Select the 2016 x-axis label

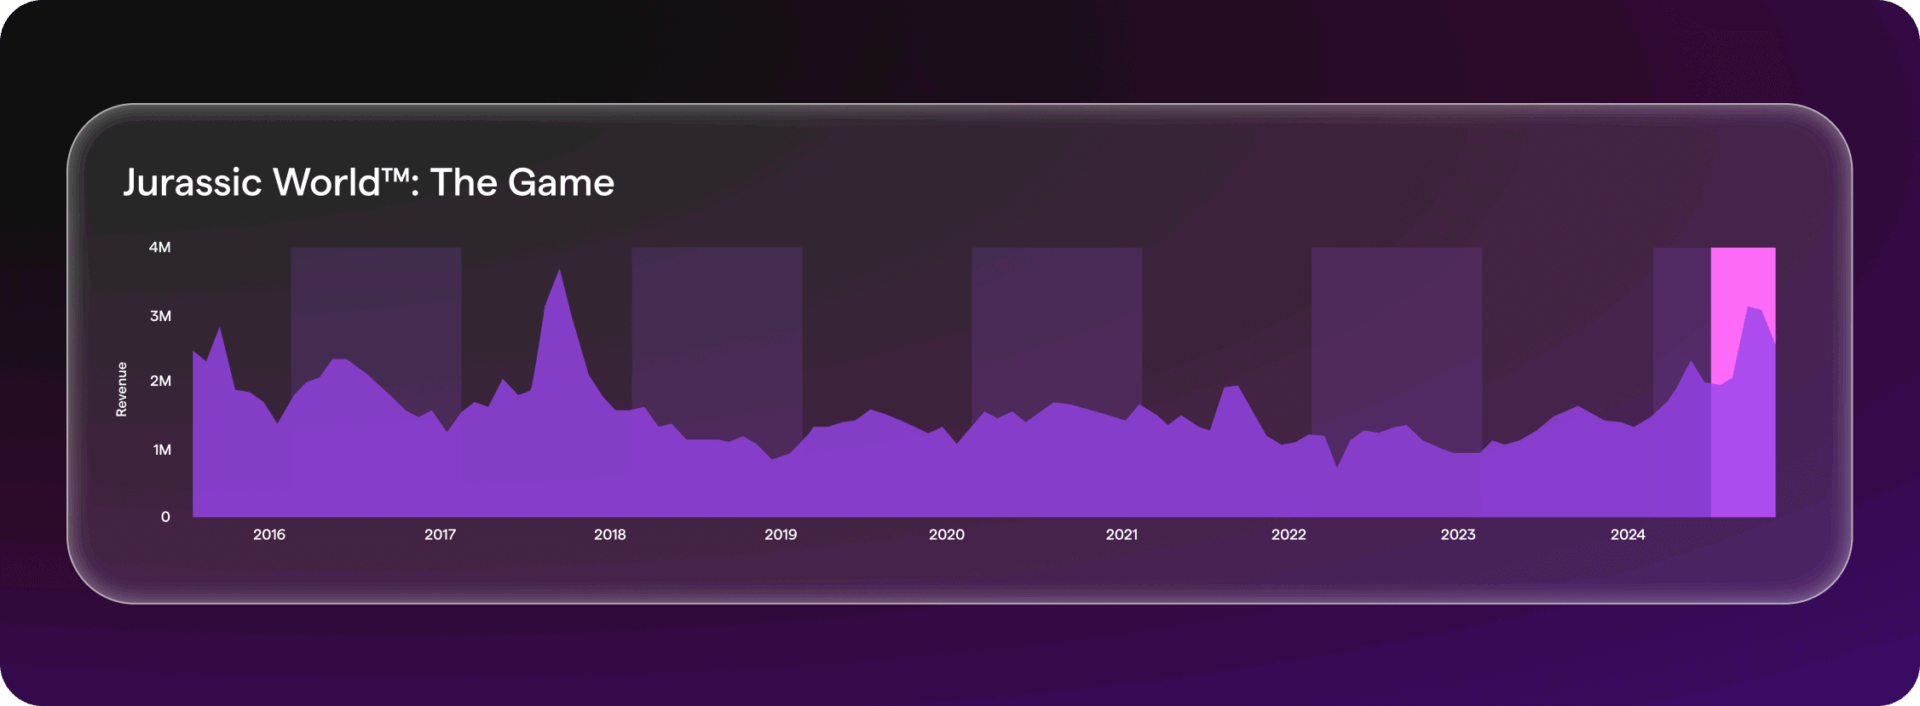(269, 535)
